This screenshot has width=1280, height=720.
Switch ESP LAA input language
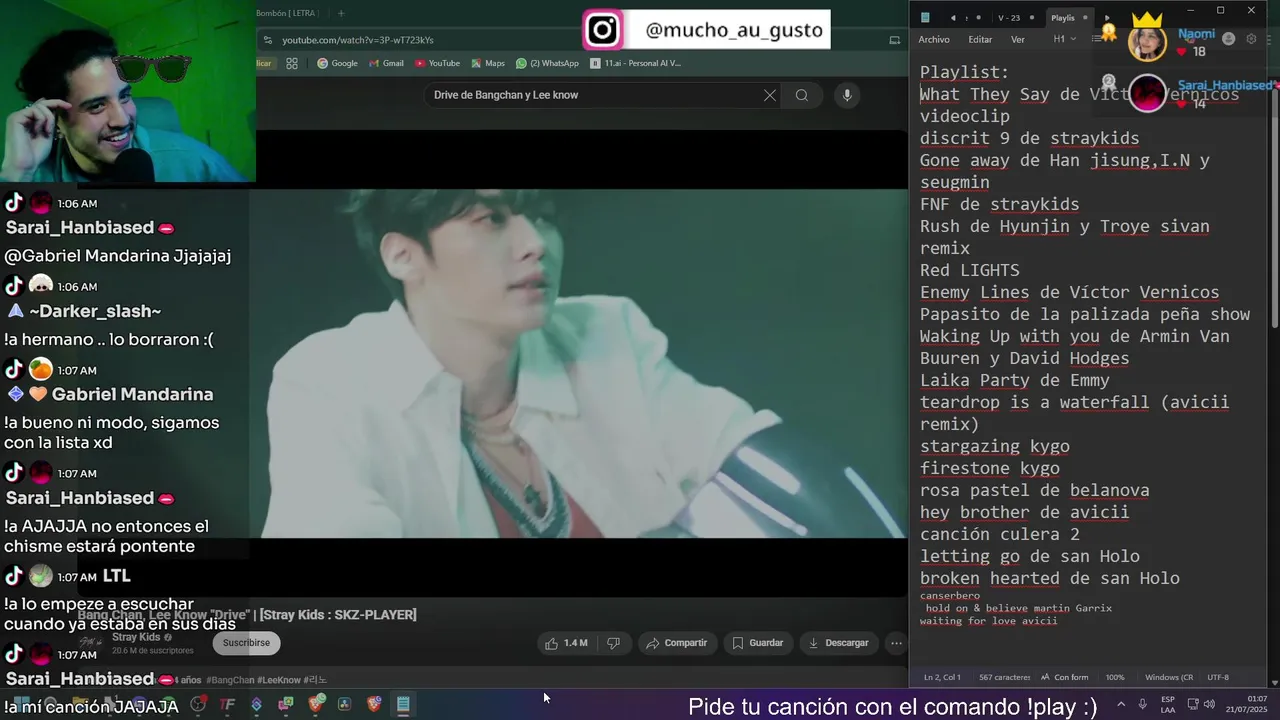[1168, 704]
